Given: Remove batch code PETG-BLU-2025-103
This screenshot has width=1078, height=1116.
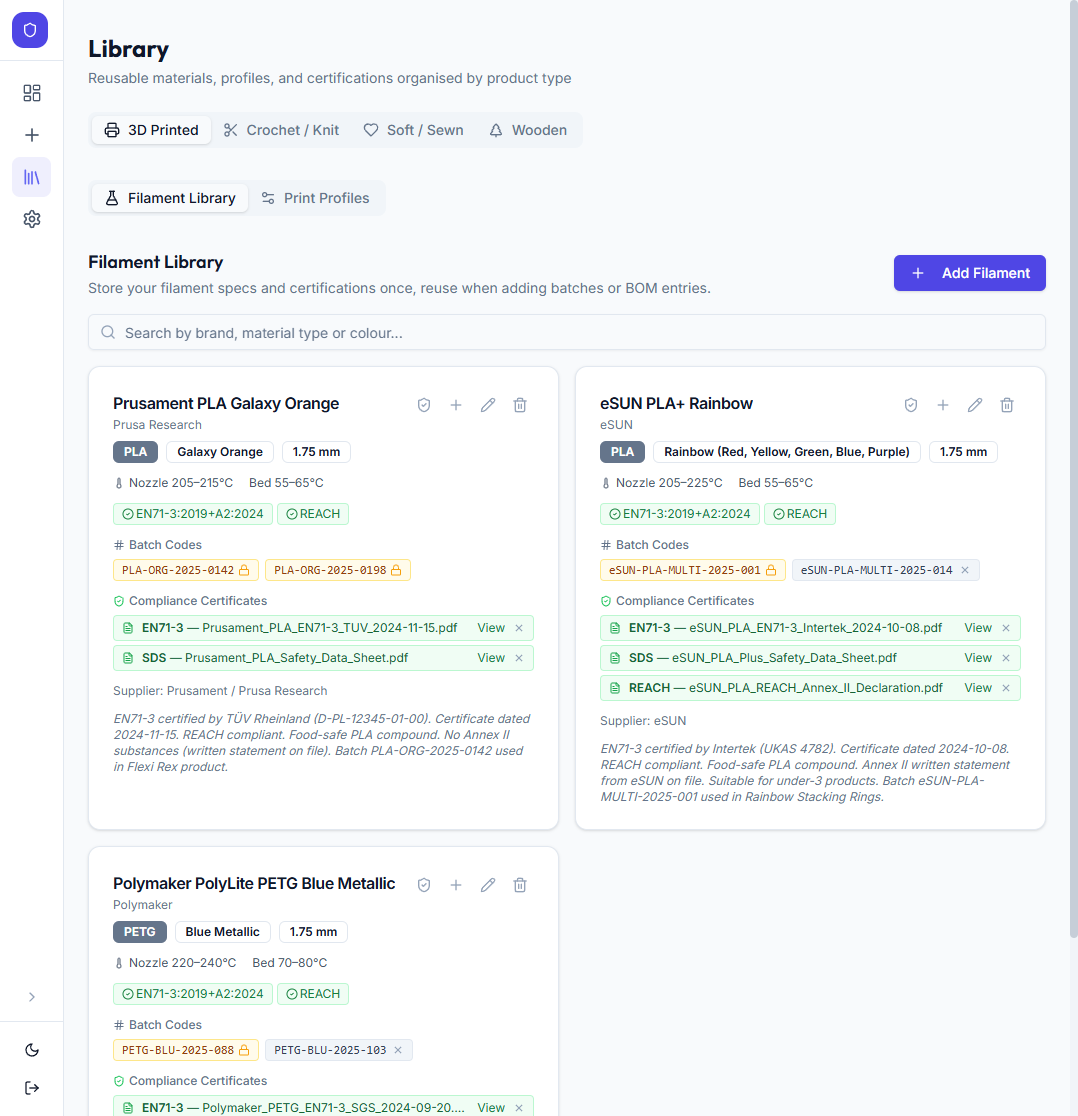Looking at the screenshot, I should pos(398,1050).
